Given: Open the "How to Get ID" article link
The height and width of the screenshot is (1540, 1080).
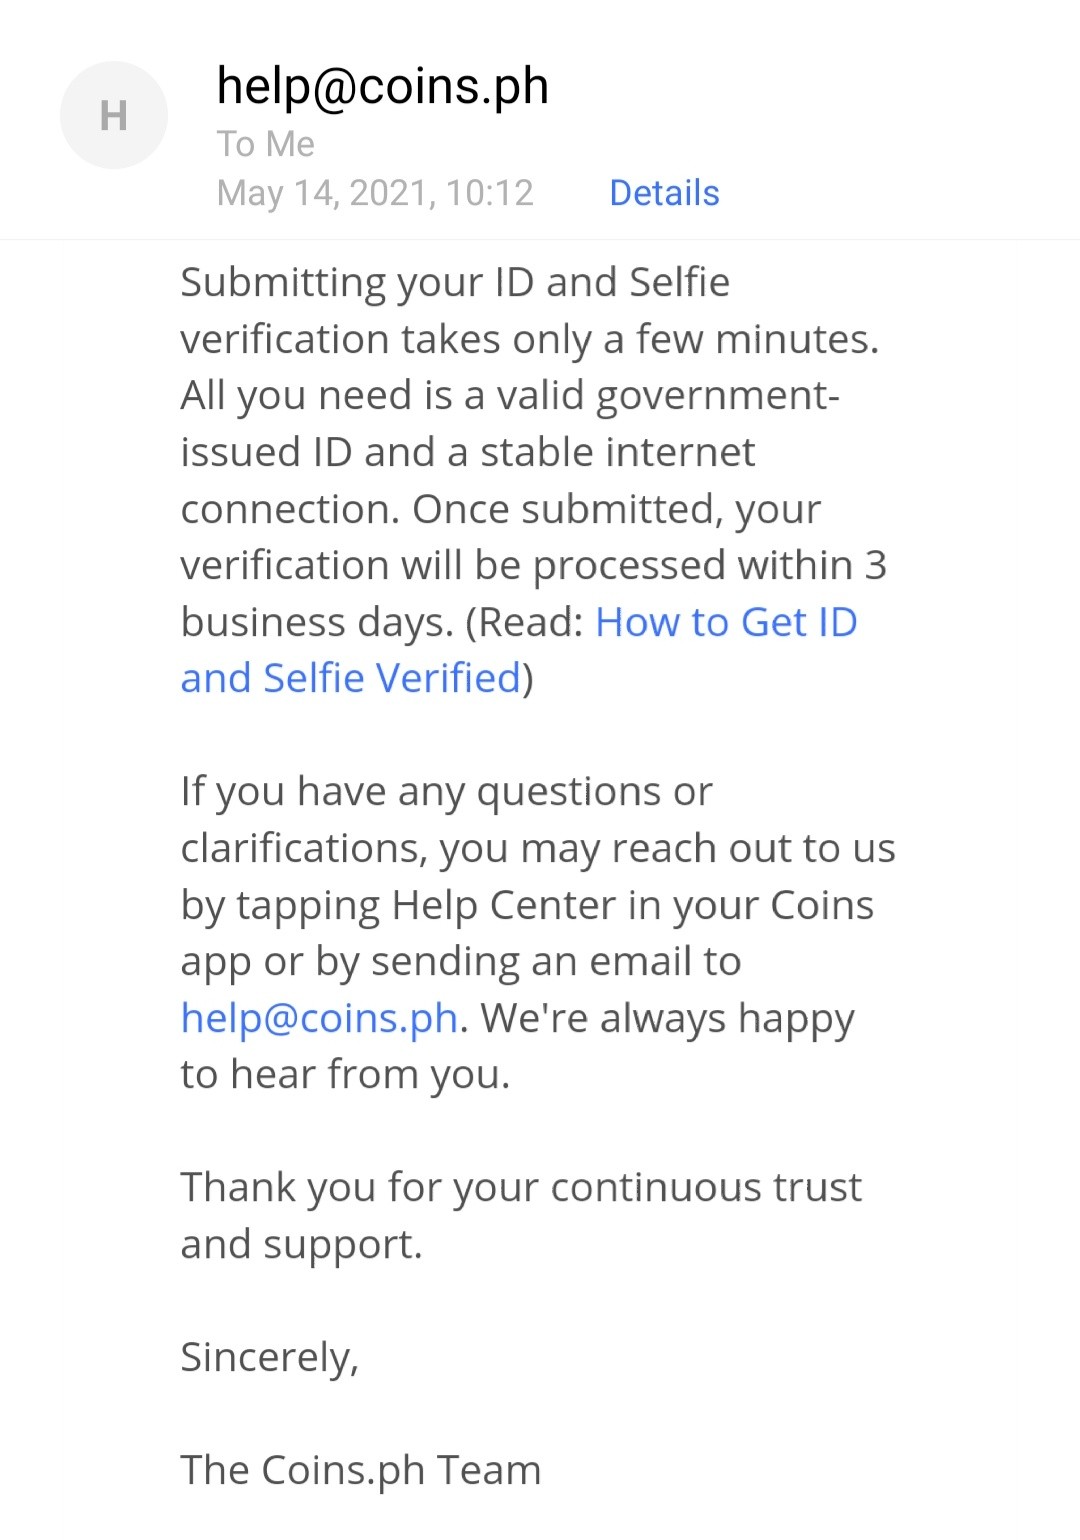Looking at the screenshot, I should [726, 622].
